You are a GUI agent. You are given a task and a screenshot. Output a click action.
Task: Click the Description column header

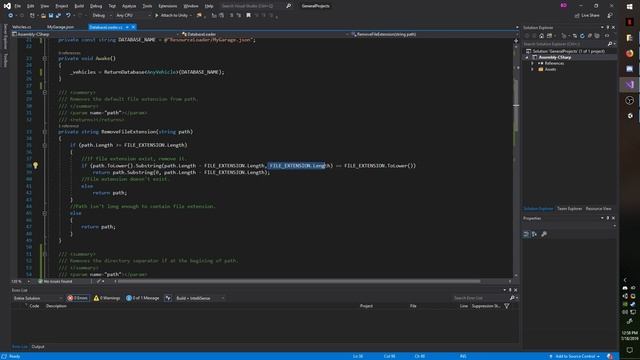(x=56, y=306)
